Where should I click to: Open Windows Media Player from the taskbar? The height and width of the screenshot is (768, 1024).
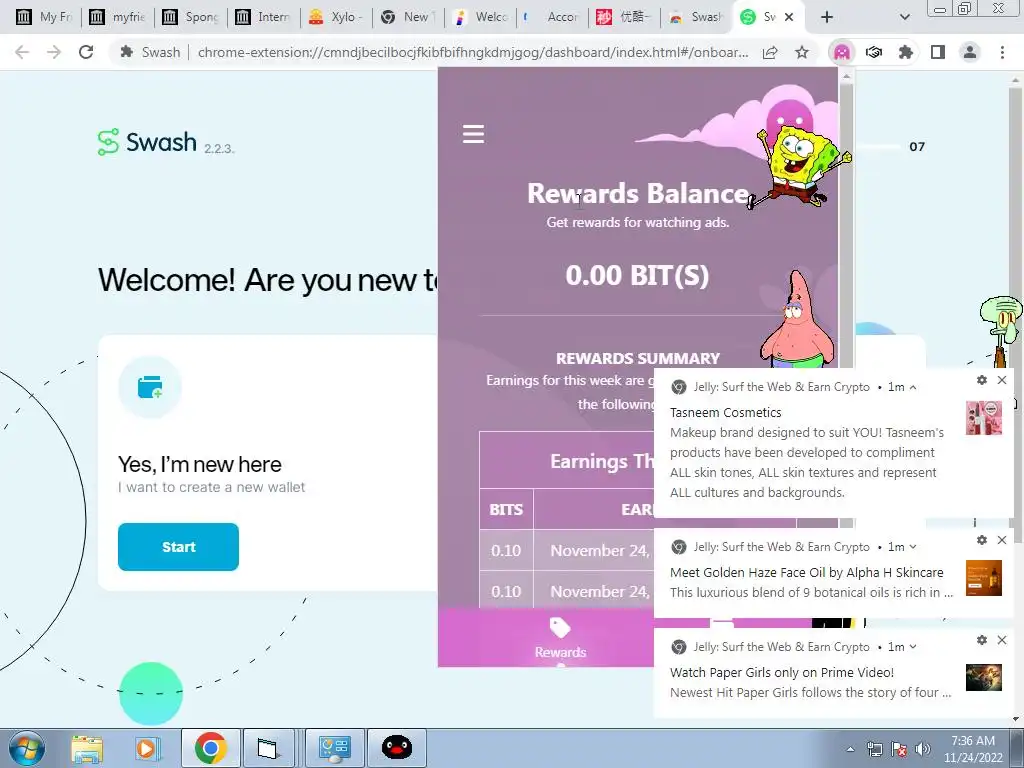tap(148, 748)
